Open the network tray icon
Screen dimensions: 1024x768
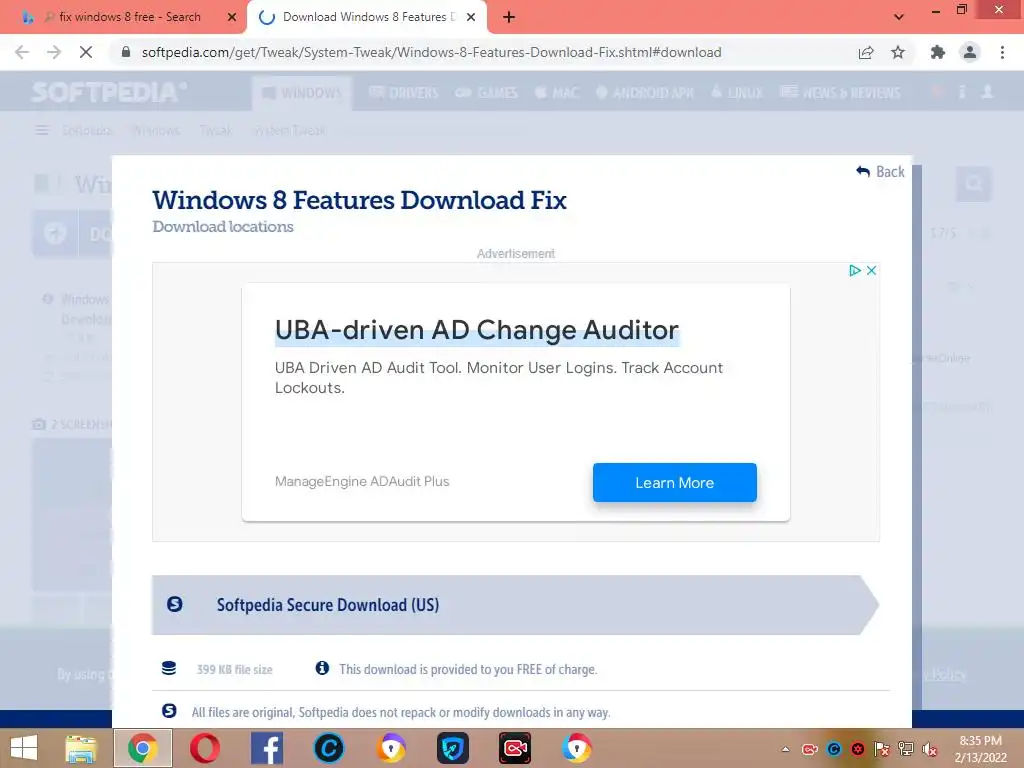tap(906, 749)
